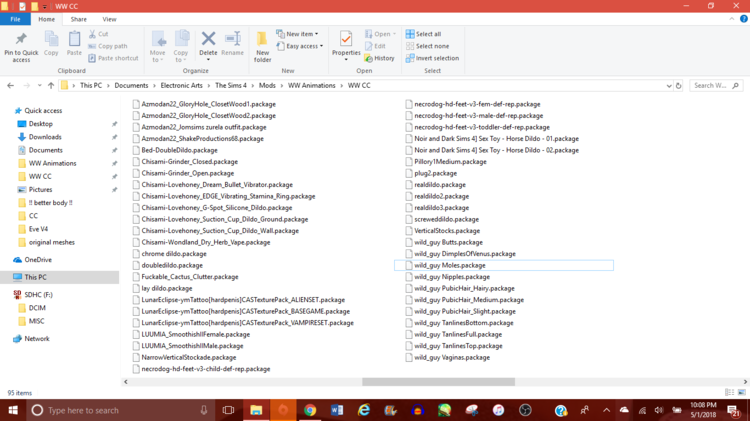Image resolution: width=750 pixels, height=421 pixels.
Task: Click Documents in the address breadcrumb
Action: [x=131, y=85]
